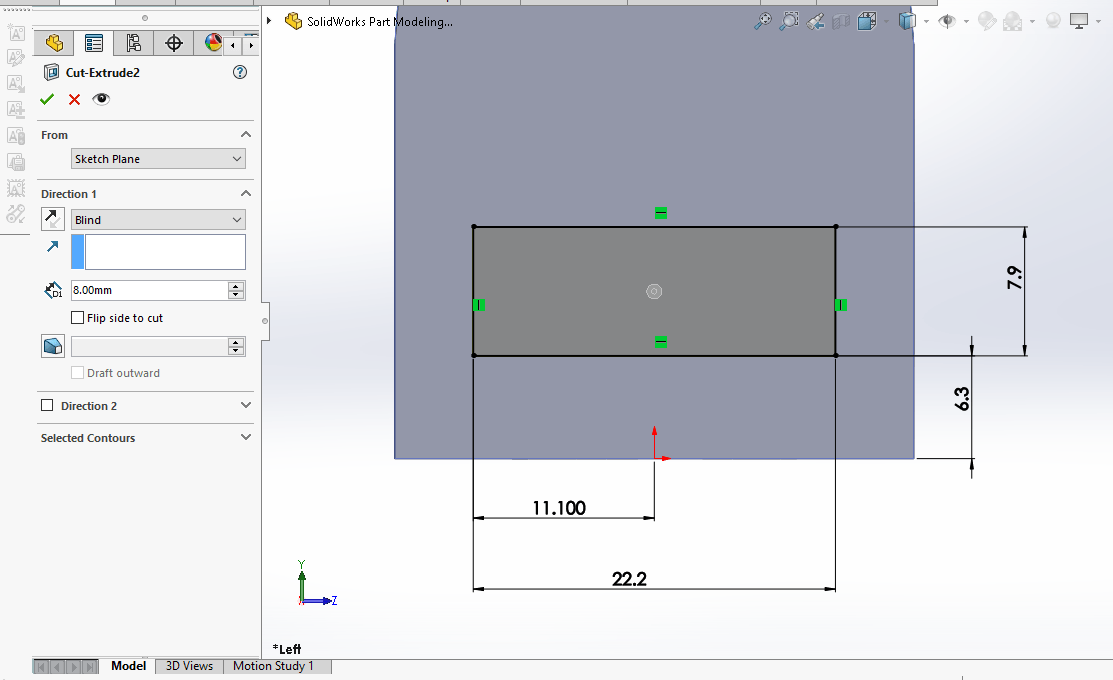This screenshot has width=1113, height=680.
Task: Open the DisplayManager color sphere tab
Action: 213,43
